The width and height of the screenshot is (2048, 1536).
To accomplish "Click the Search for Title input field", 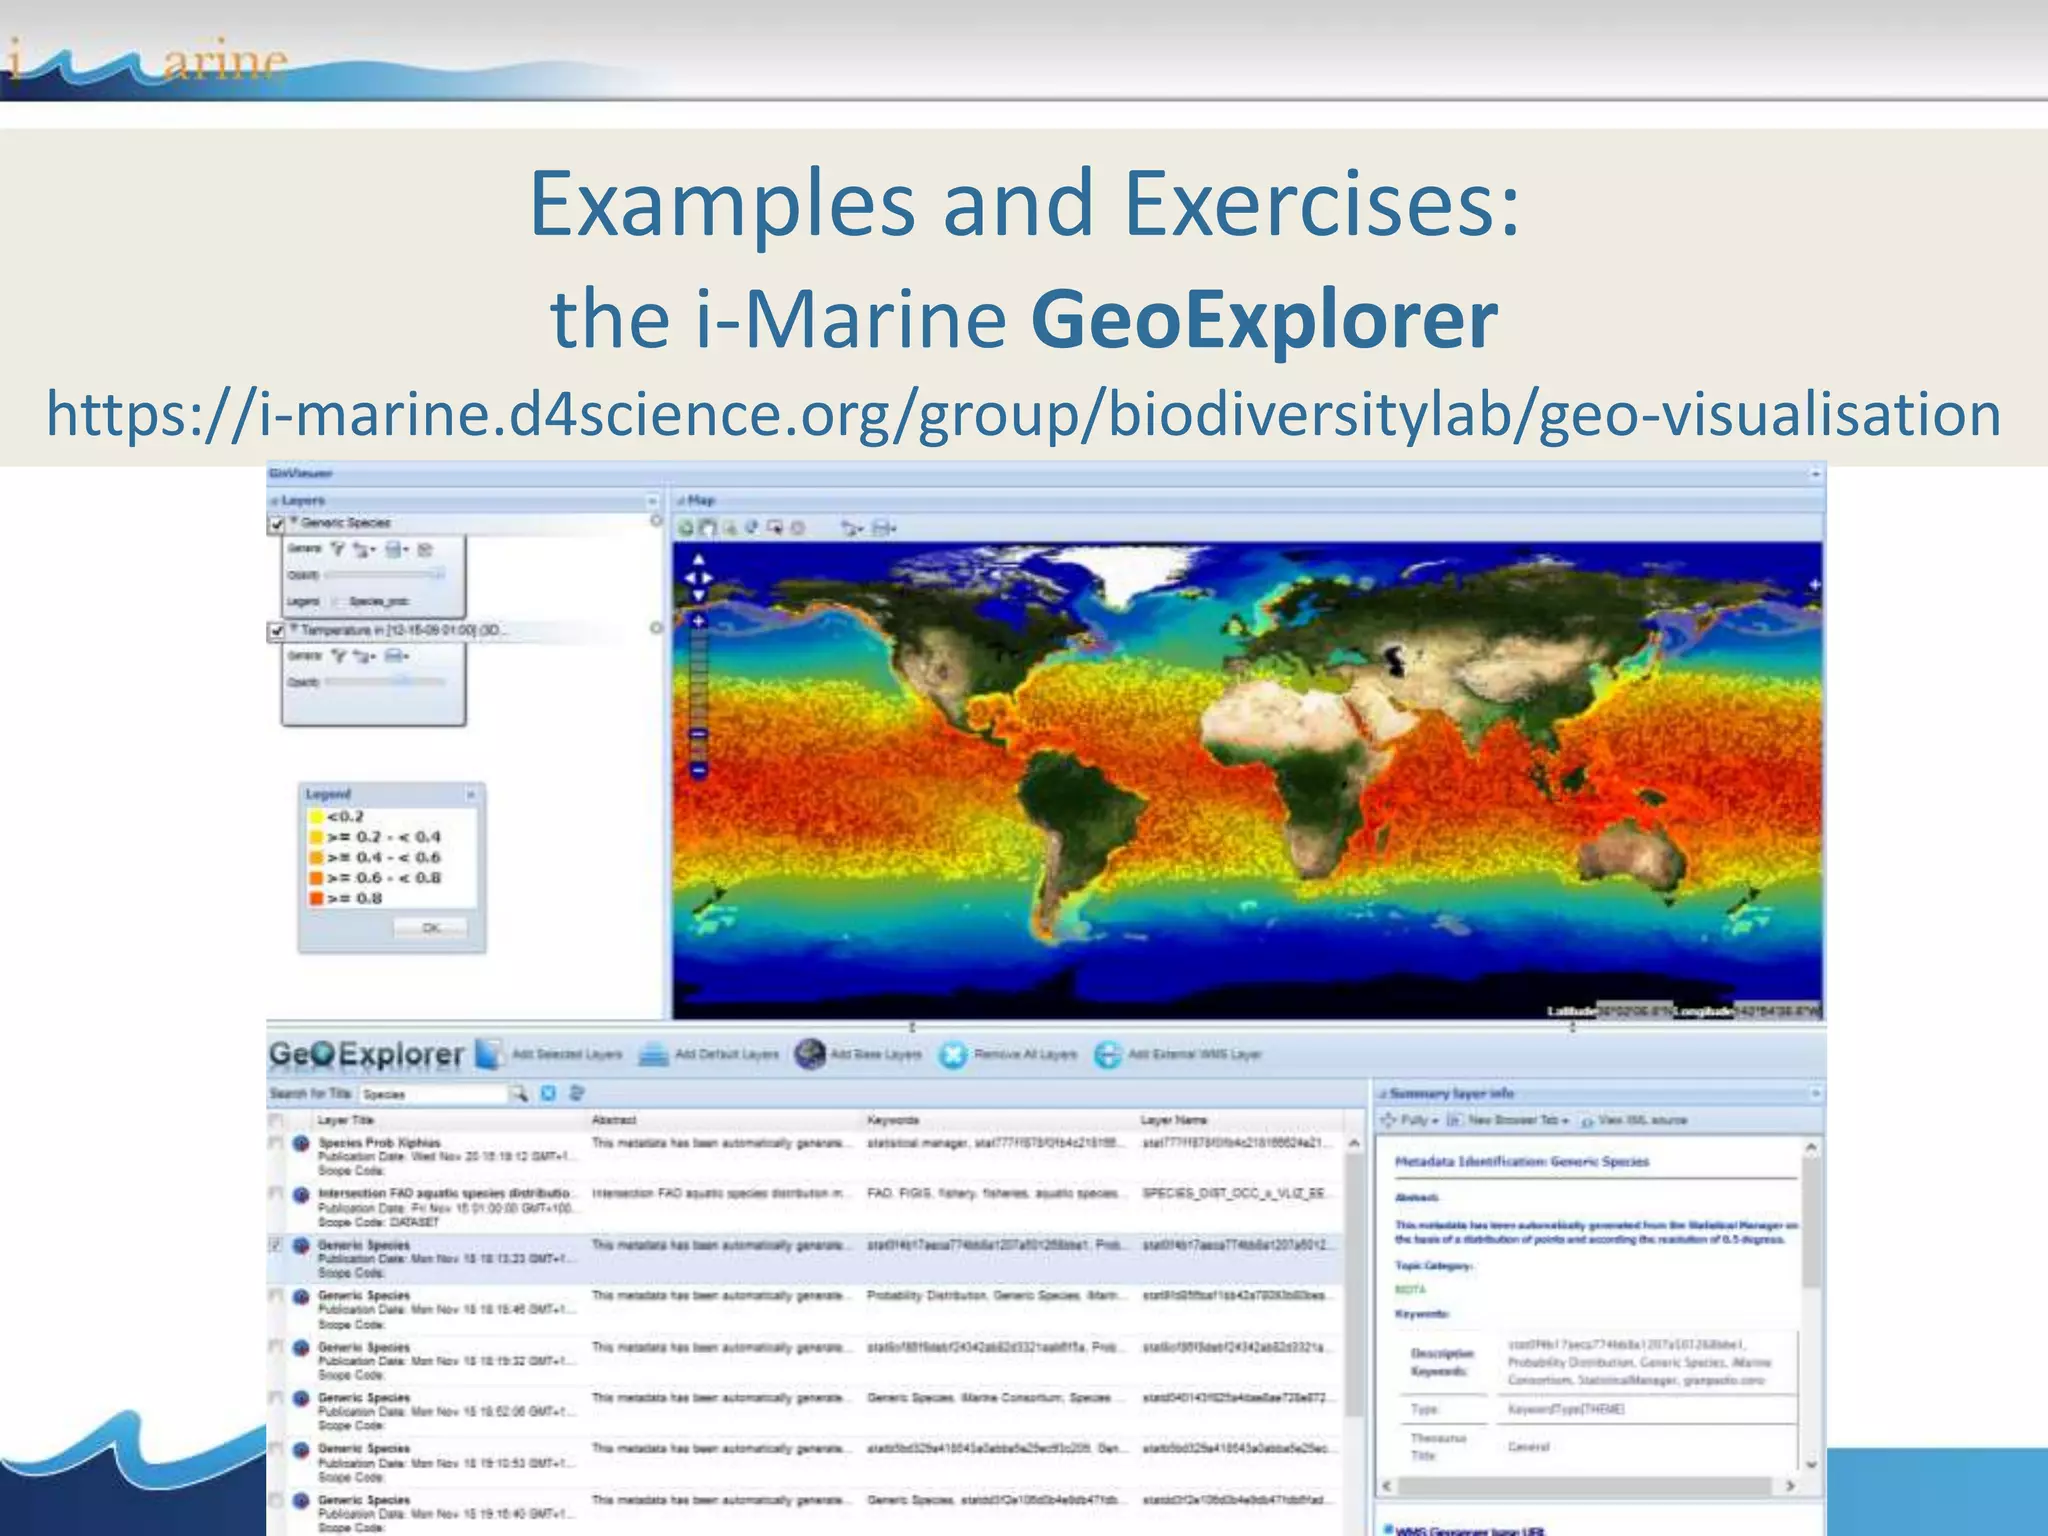I will (x=433, y=1094).
